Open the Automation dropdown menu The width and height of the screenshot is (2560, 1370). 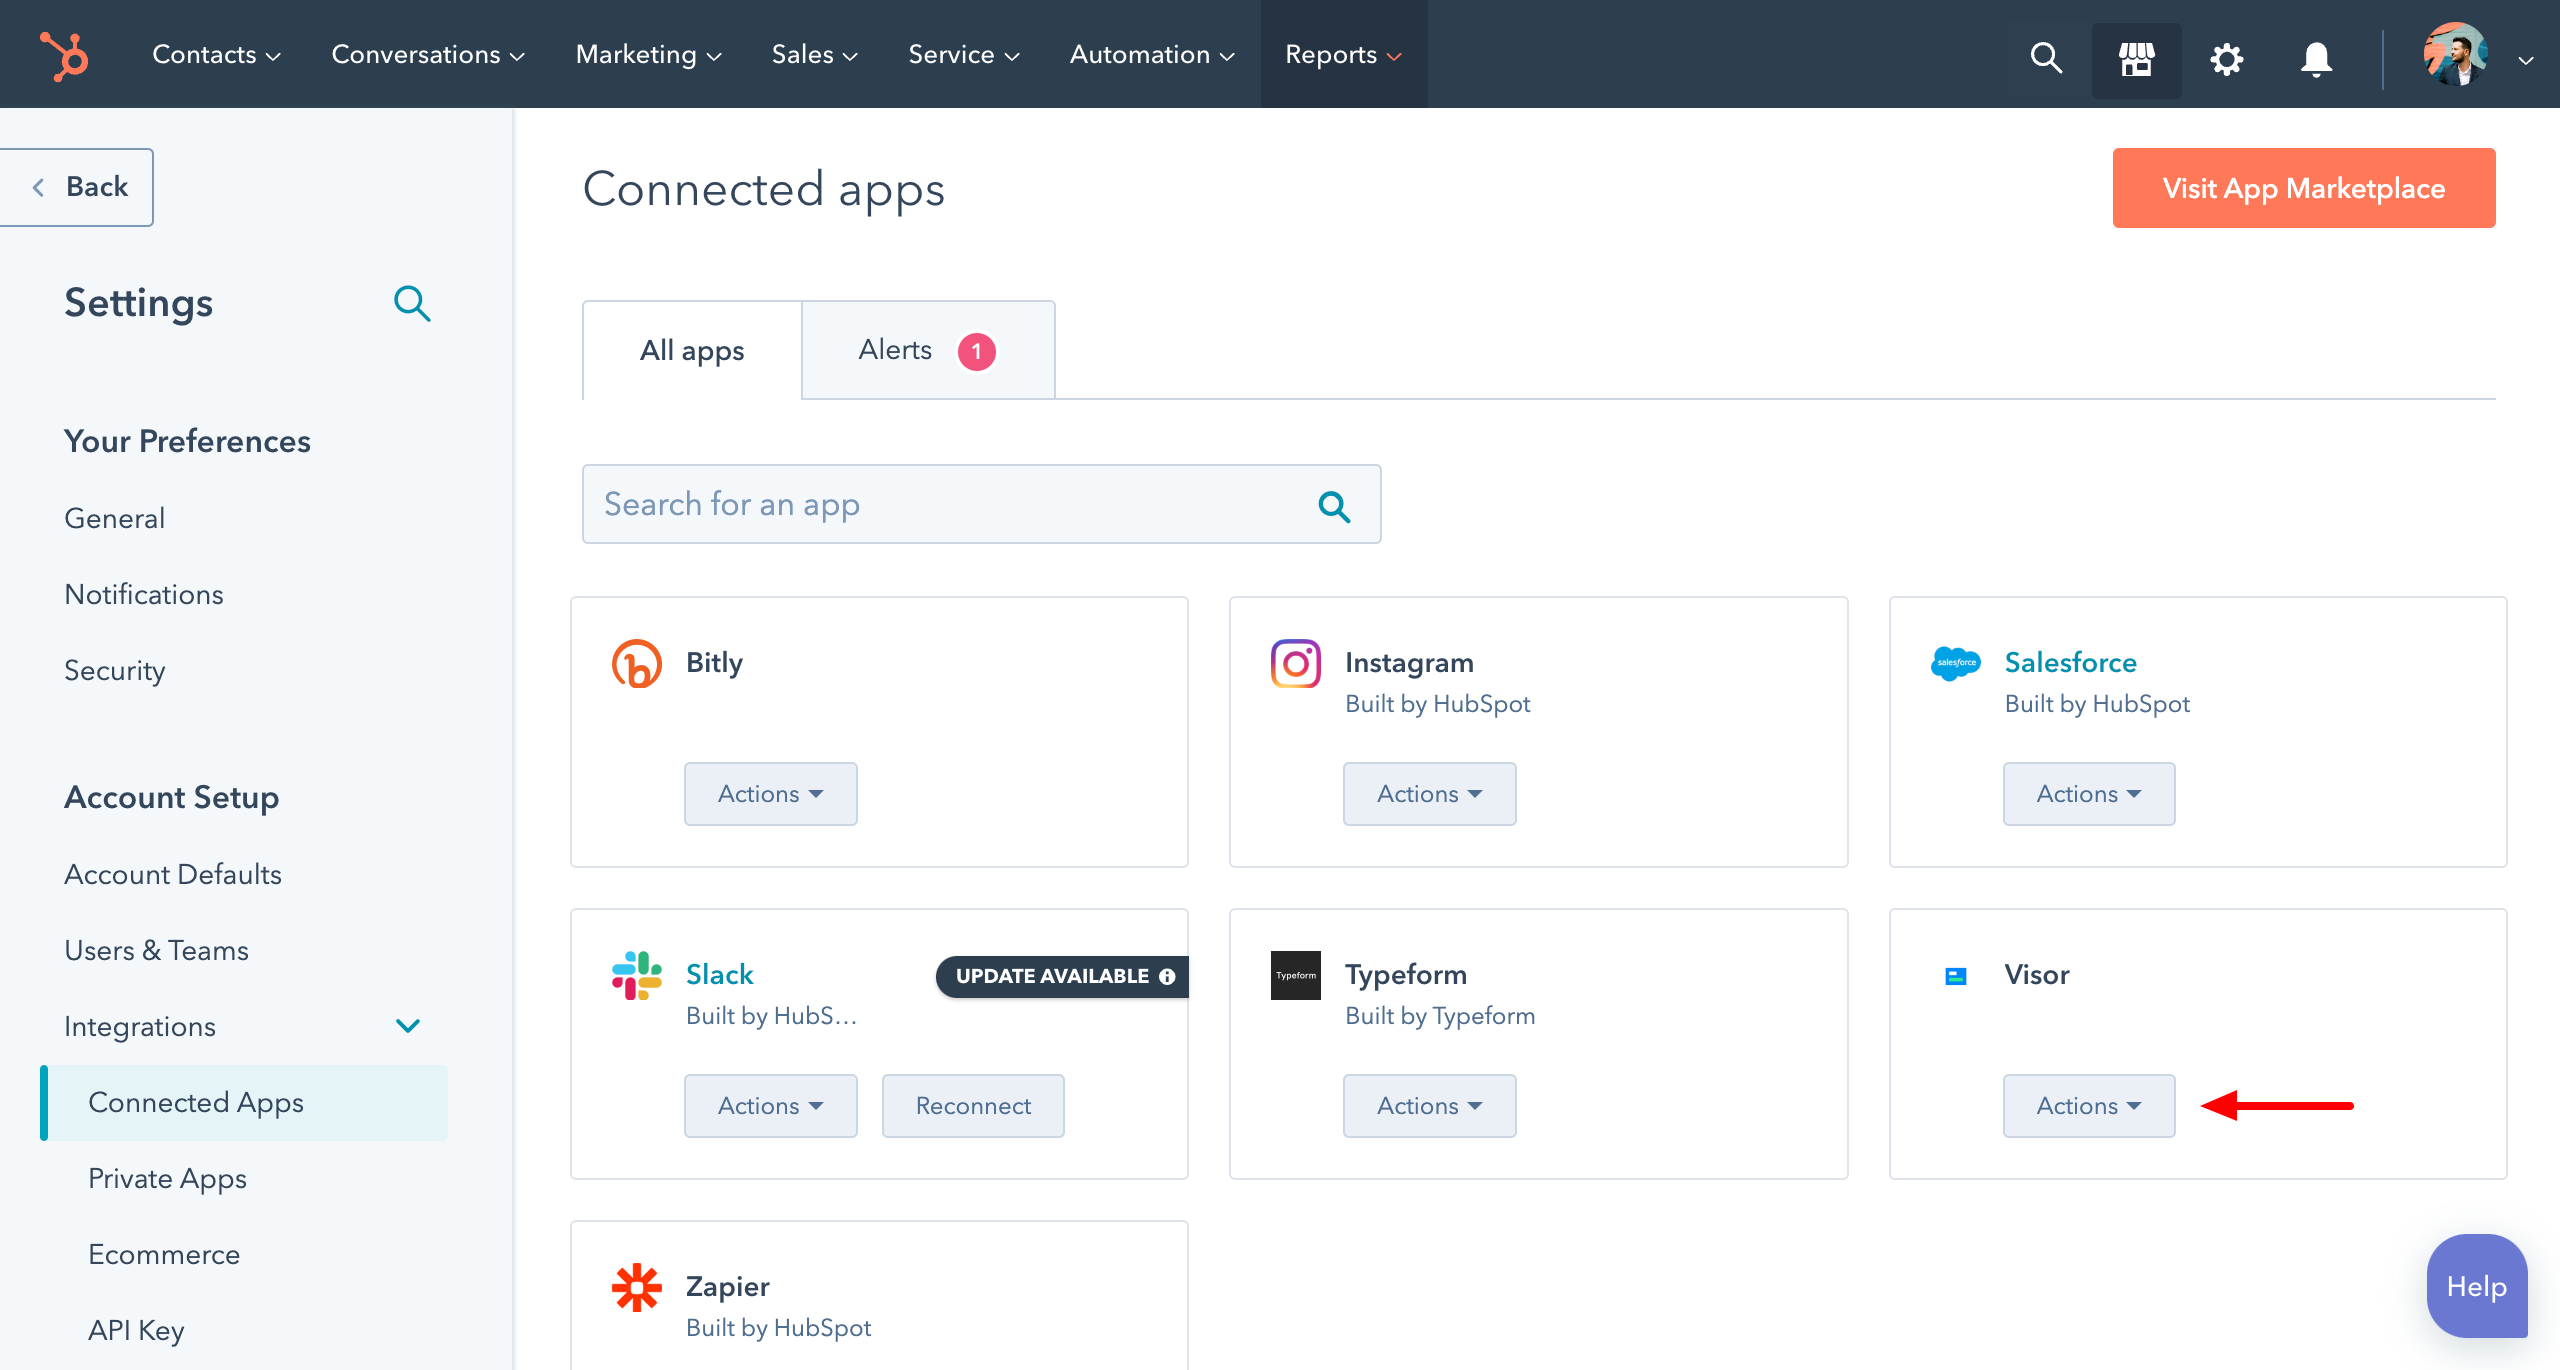(x=1152, y=55)
